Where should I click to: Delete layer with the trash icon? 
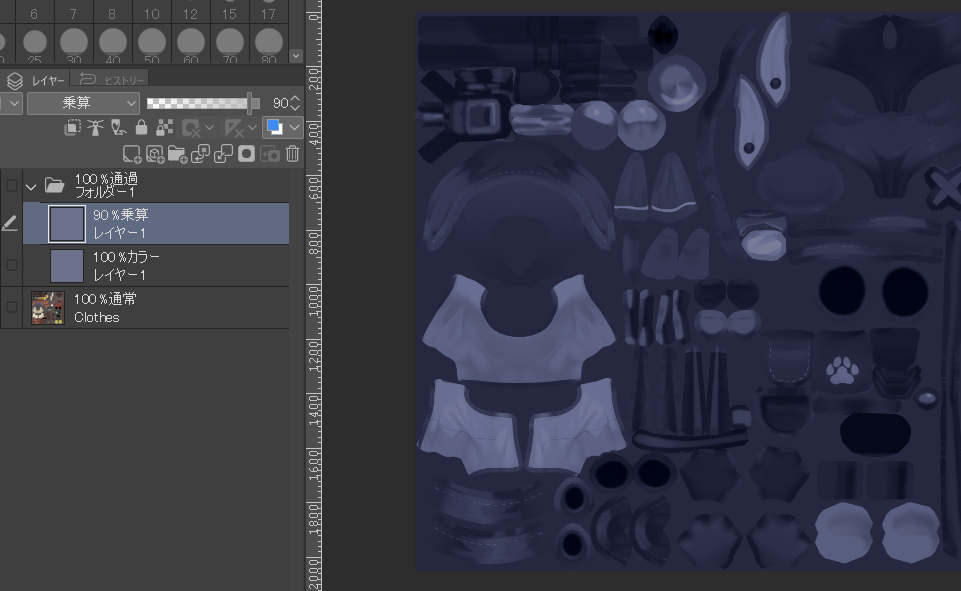[292, 154]
